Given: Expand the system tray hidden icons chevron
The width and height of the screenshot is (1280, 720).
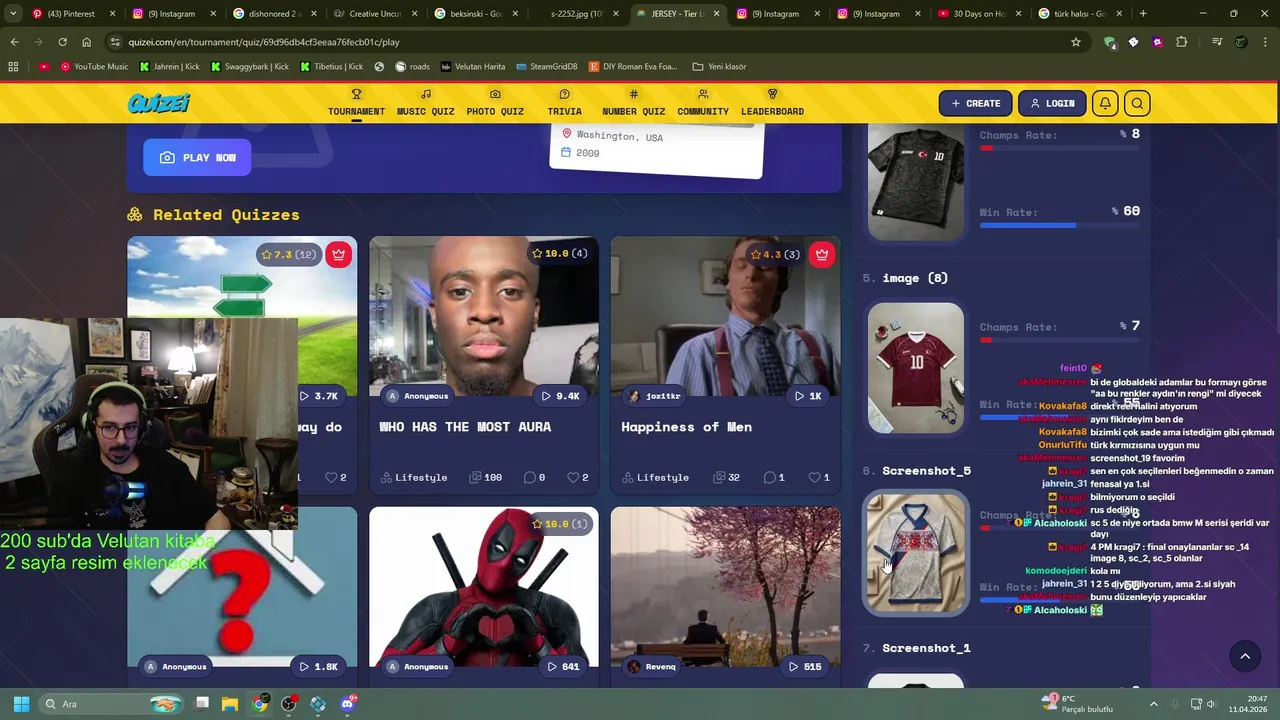Looking at the screenshot, I should tap(1153, 704).
